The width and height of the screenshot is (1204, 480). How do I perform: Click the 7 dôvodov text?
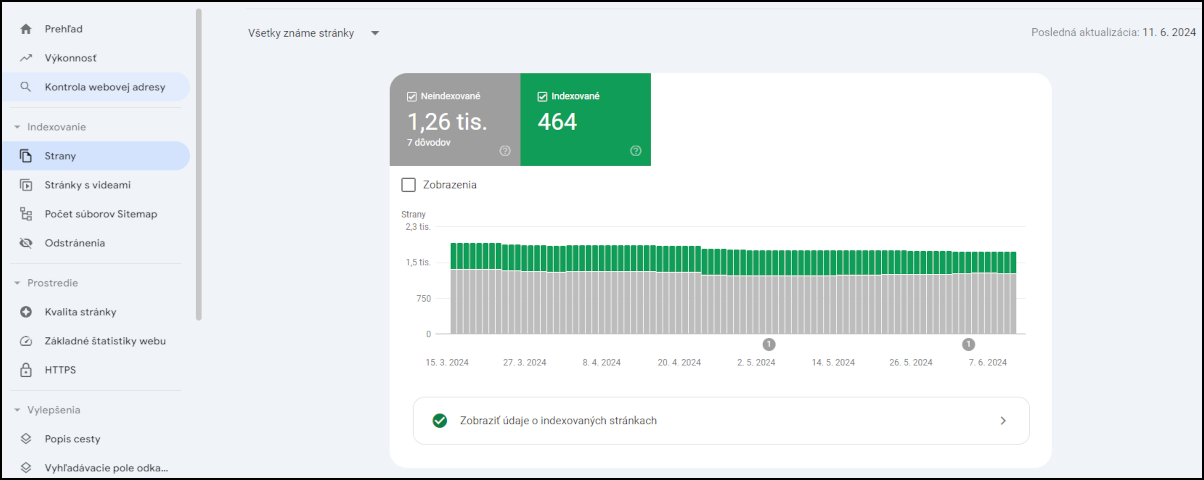429,143
